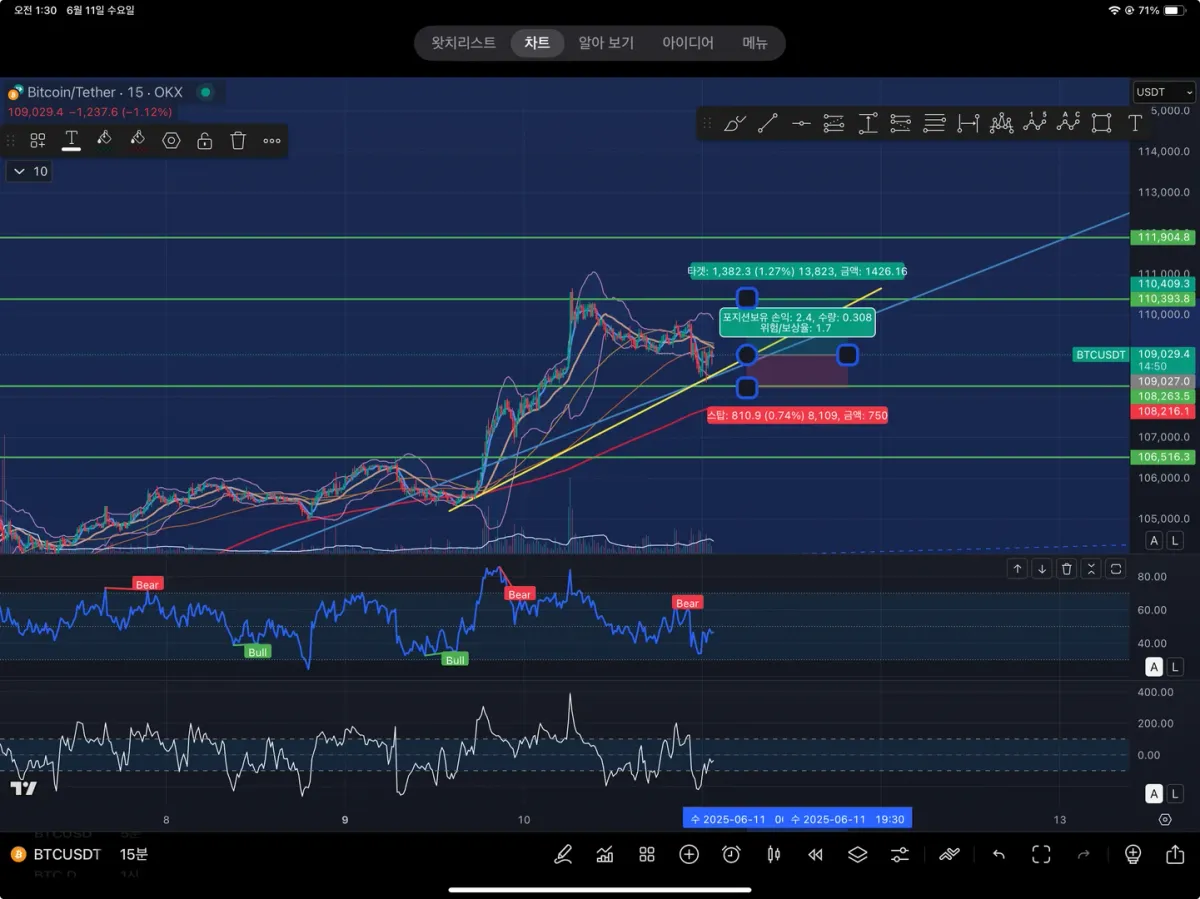Publish idea with lightbulb icon
Screen dimensions: 1200x899
click(x=1133, y=854)
